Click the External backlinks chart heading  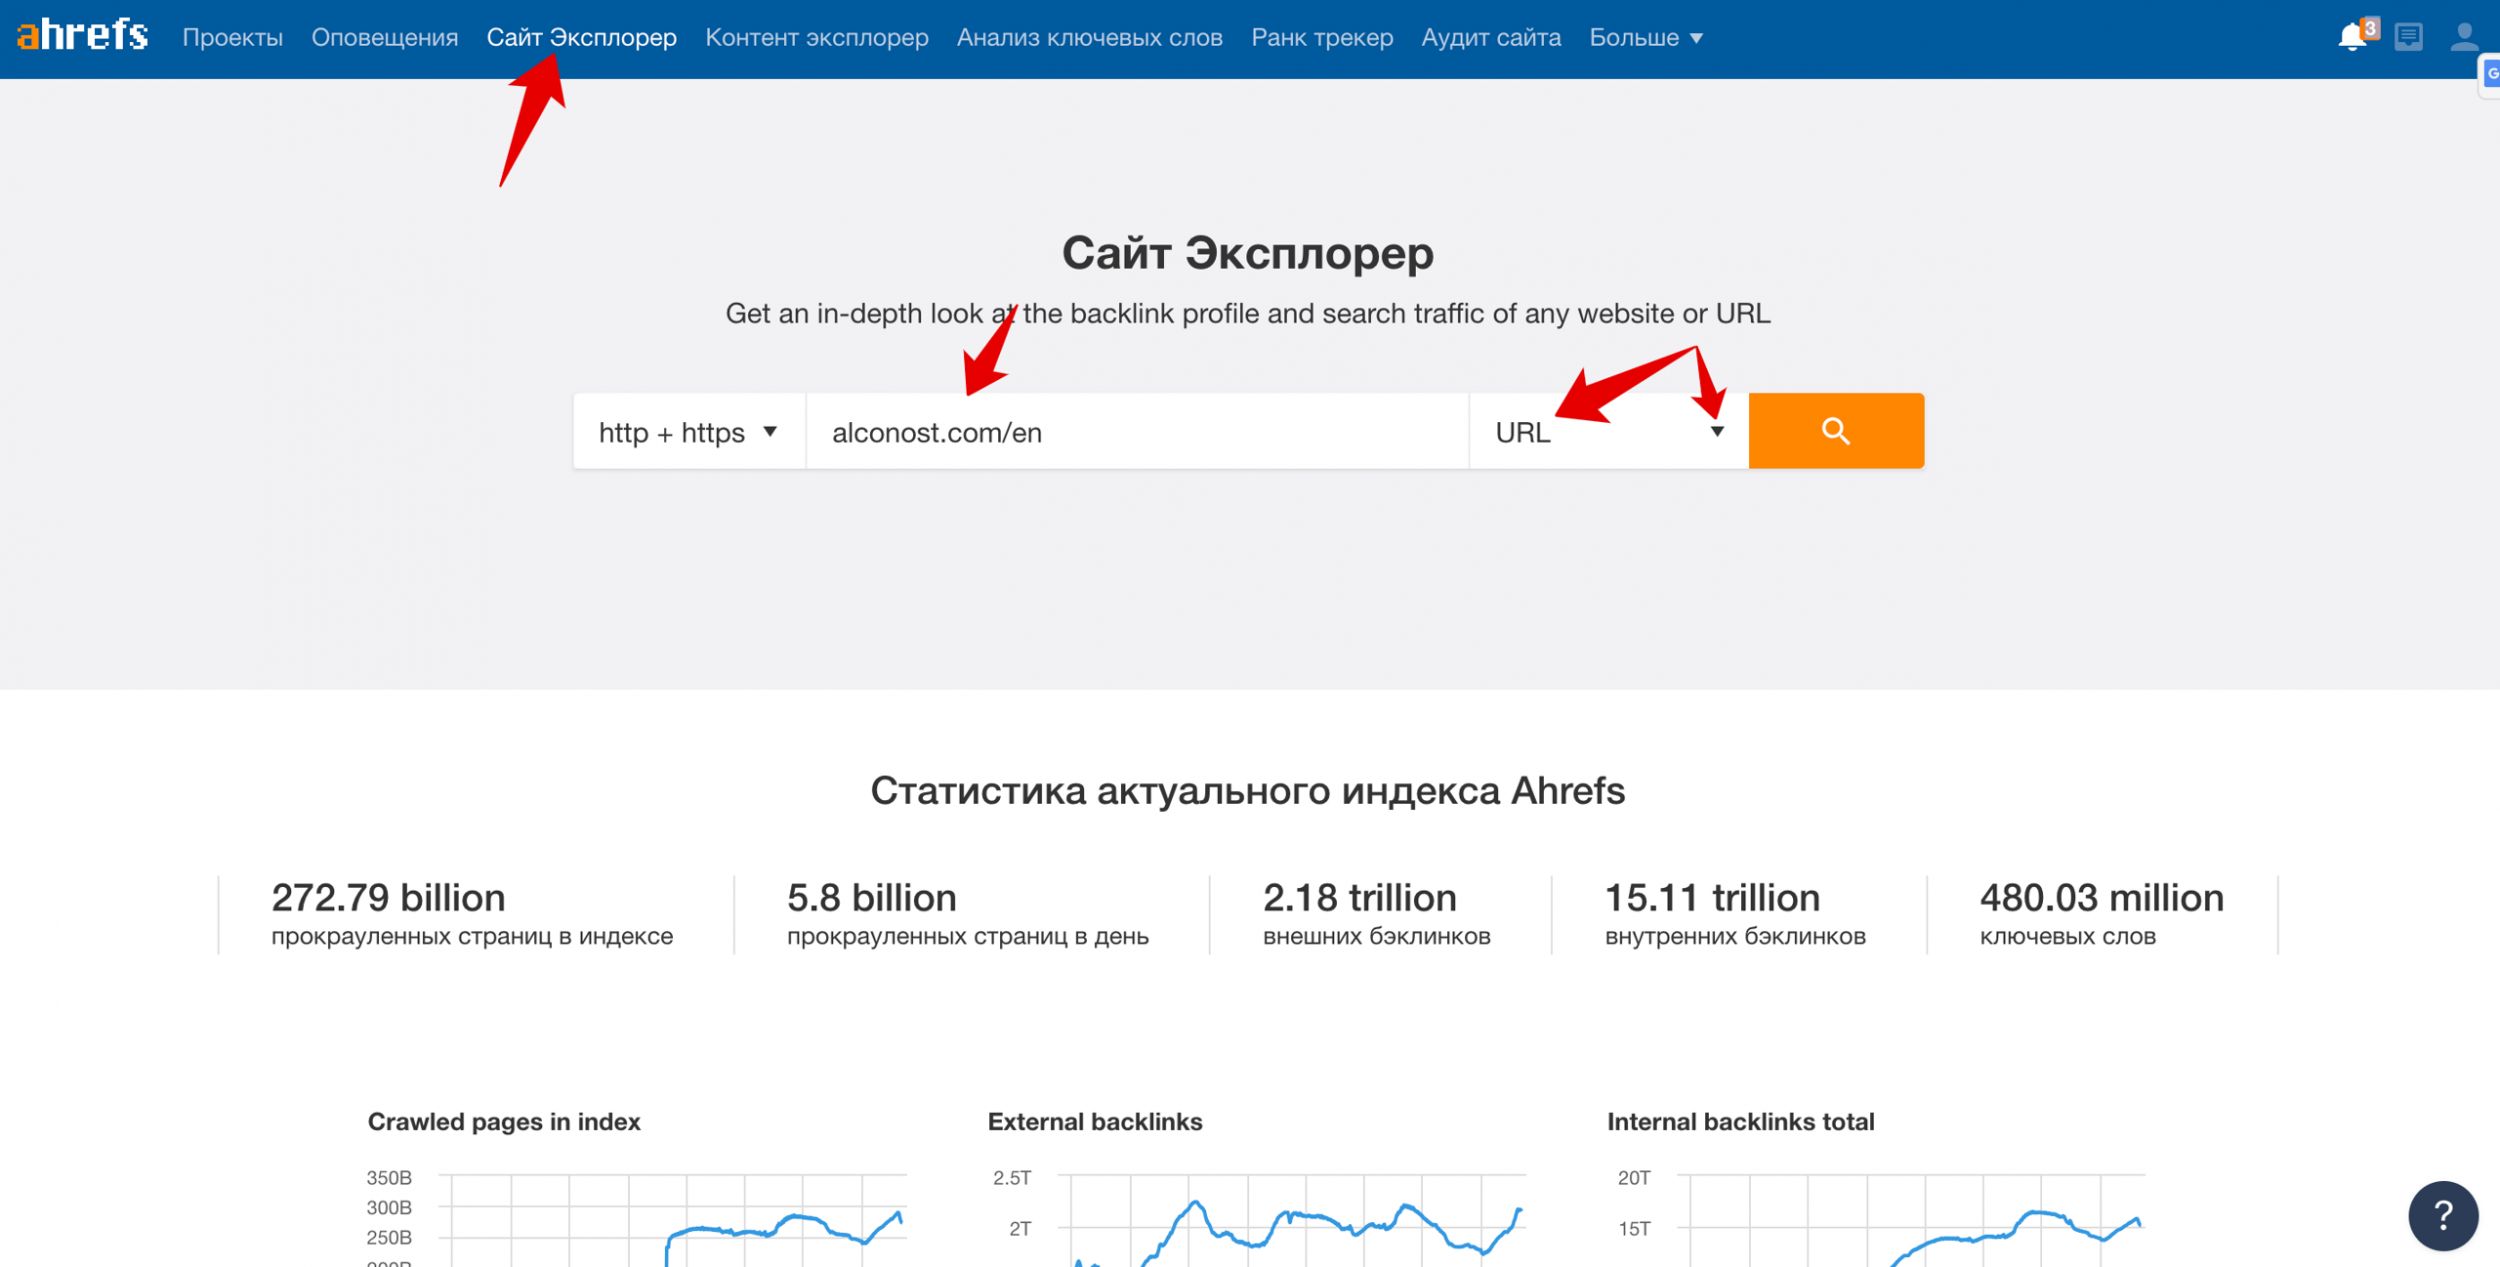pyautogui.click(x=1095, y=1122)
